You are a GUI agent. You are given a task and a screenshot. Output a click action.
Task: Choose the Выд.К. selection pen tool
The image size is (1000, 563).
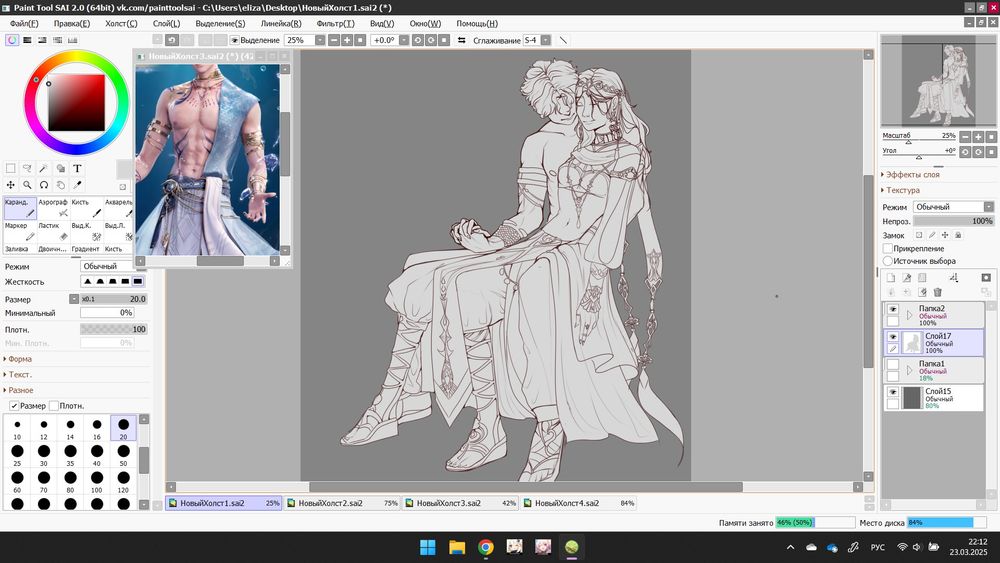pos(85,231)
